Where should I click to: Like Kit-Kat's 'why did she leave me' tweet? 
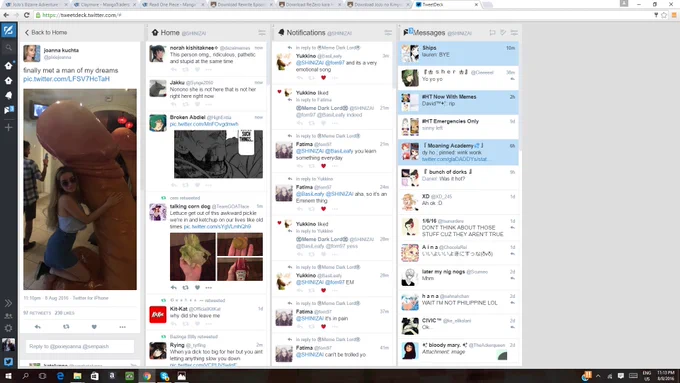click(x=197, y=324)
